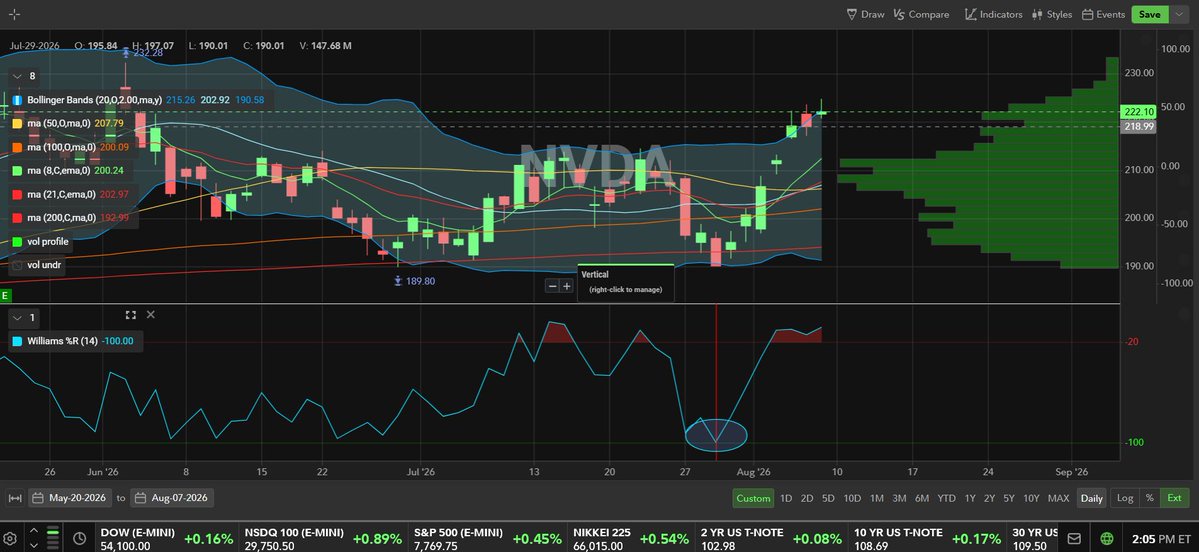Select the 1Y time range

pos(970,498)
